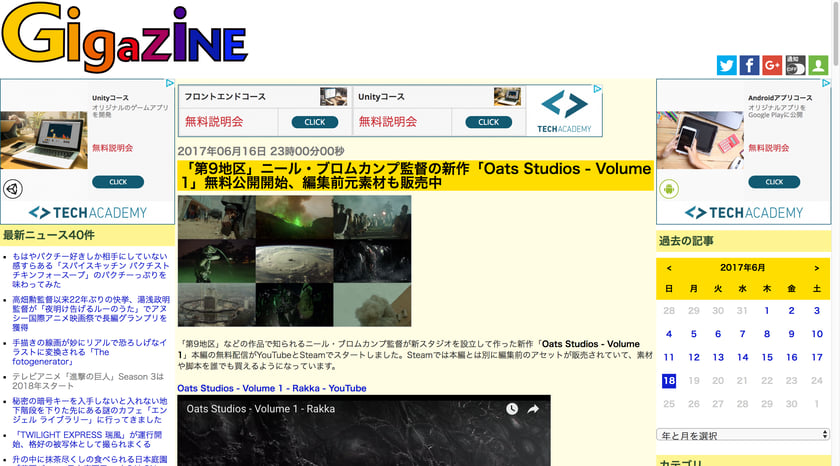Open the year and month select dropdown
This screenshot has height=466, width=840.
[743, 435]
